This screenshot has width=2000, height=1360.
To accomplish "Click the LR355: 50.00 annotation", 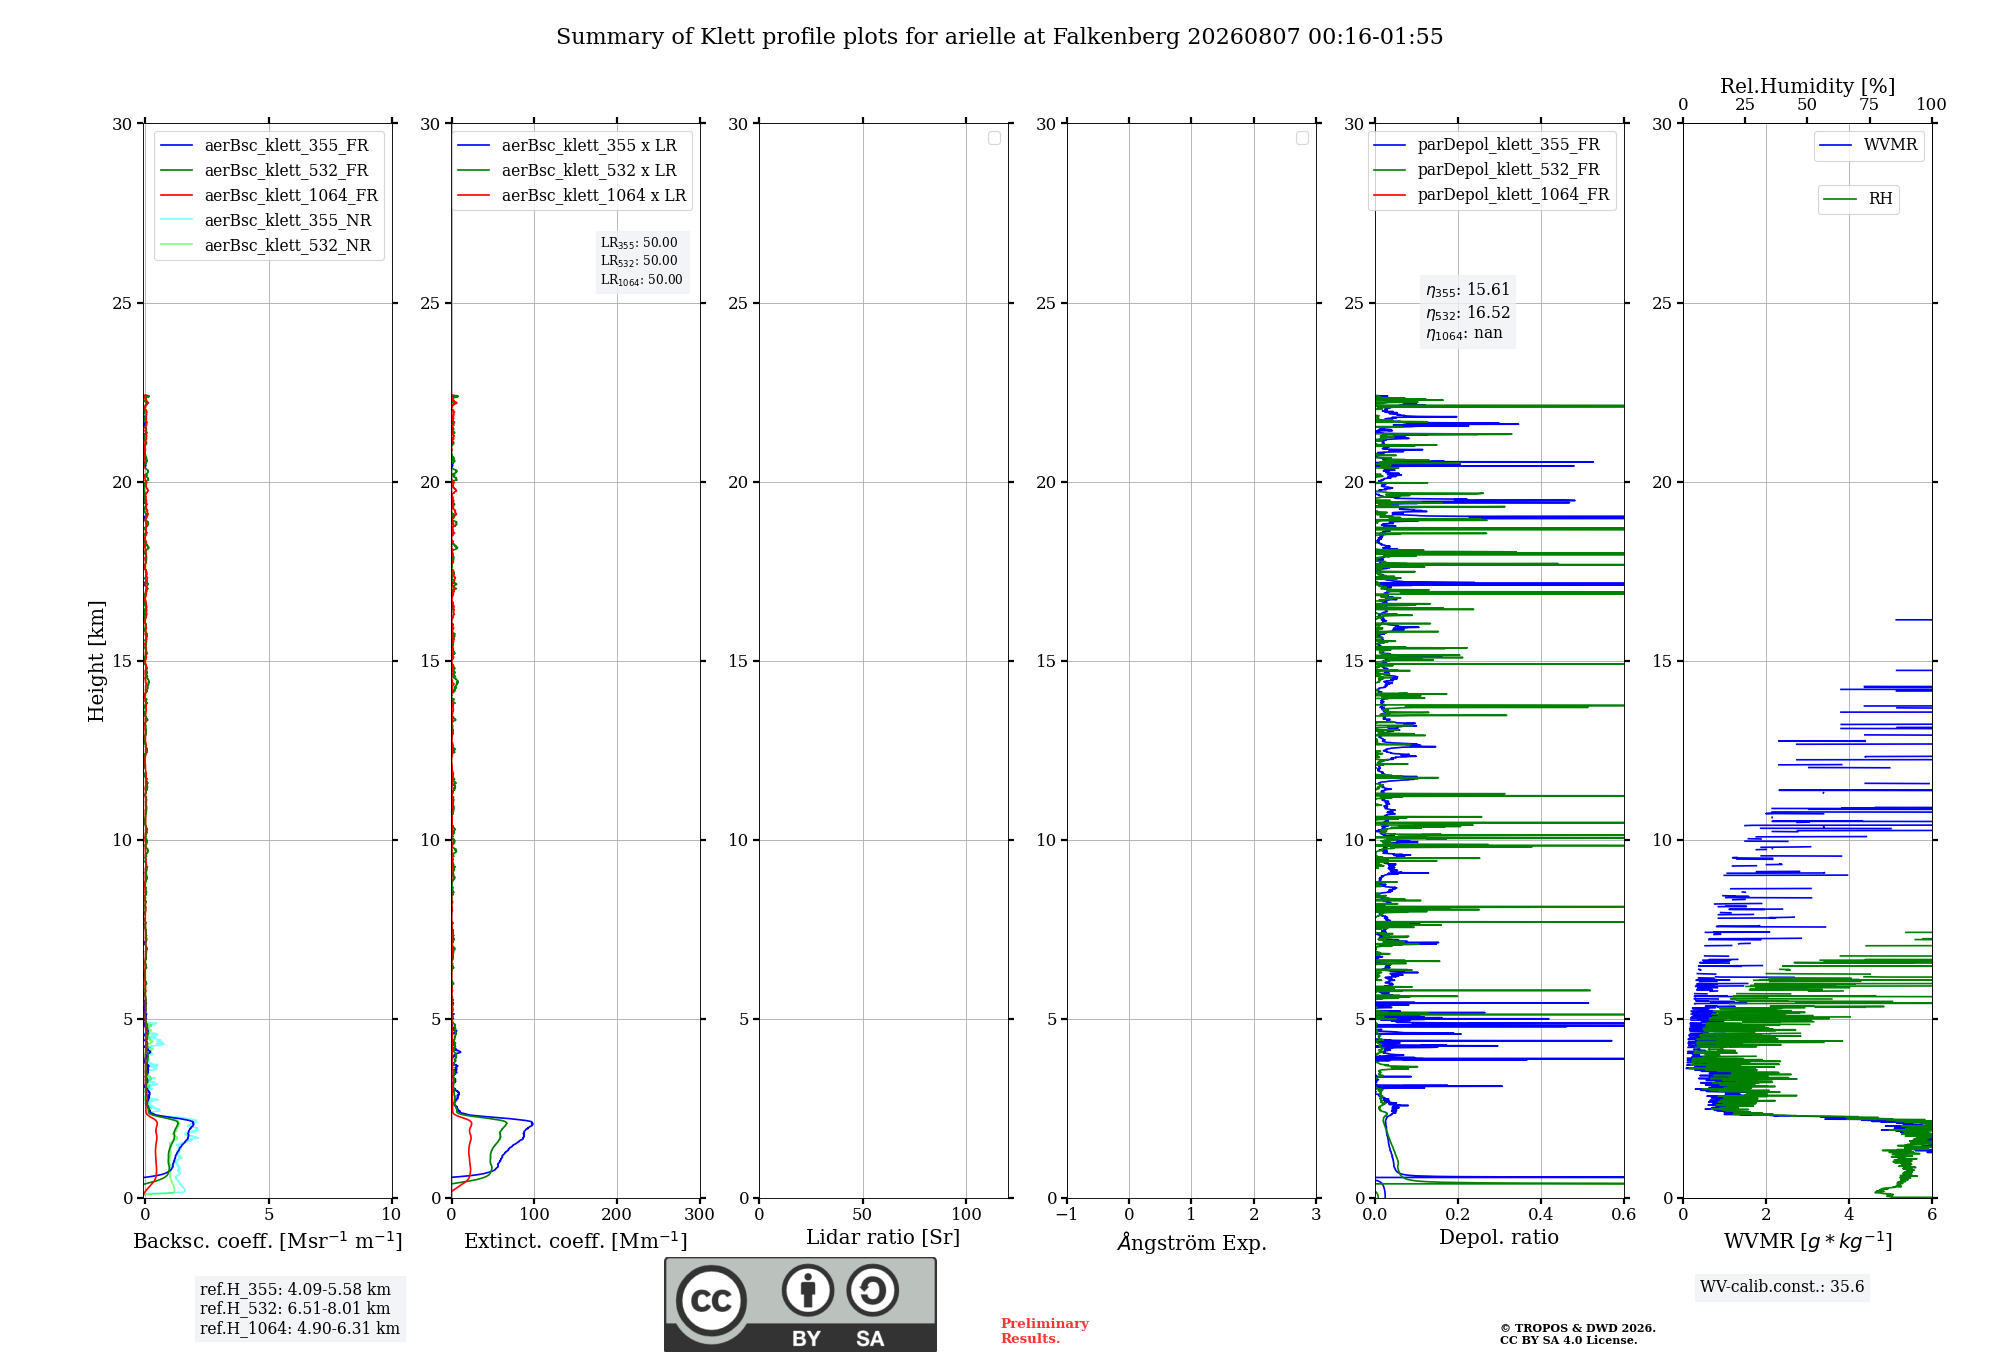I will [639, 243].
